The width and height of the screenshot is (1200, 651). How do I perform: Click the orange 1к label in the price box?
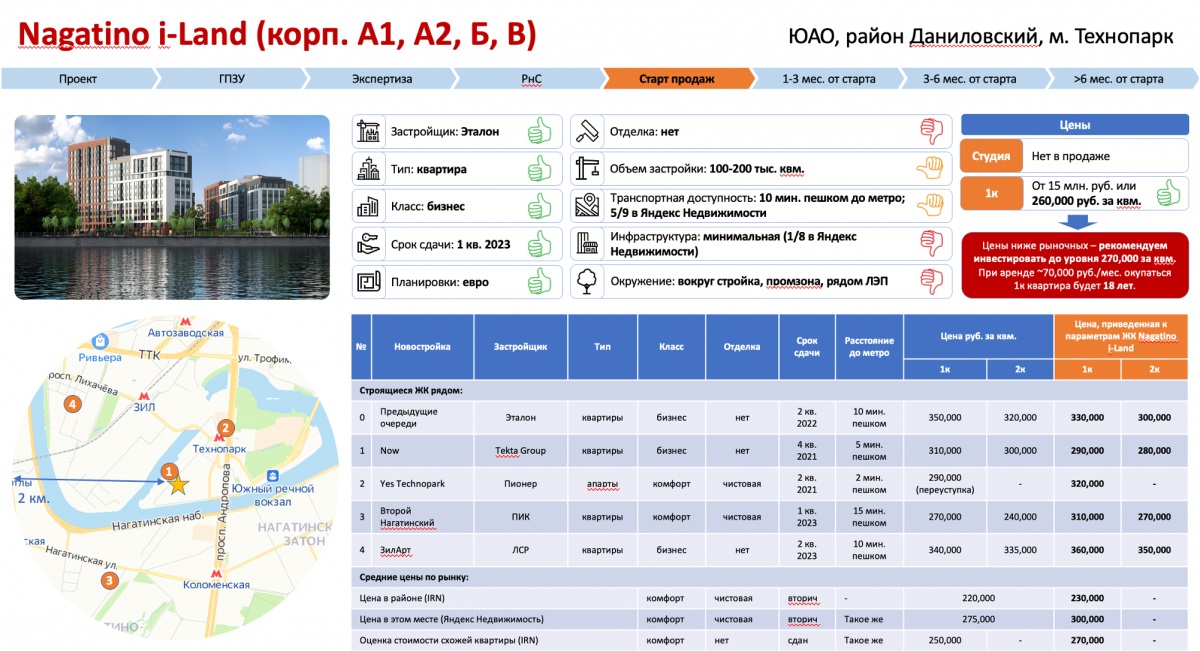(x=991, y=193)
